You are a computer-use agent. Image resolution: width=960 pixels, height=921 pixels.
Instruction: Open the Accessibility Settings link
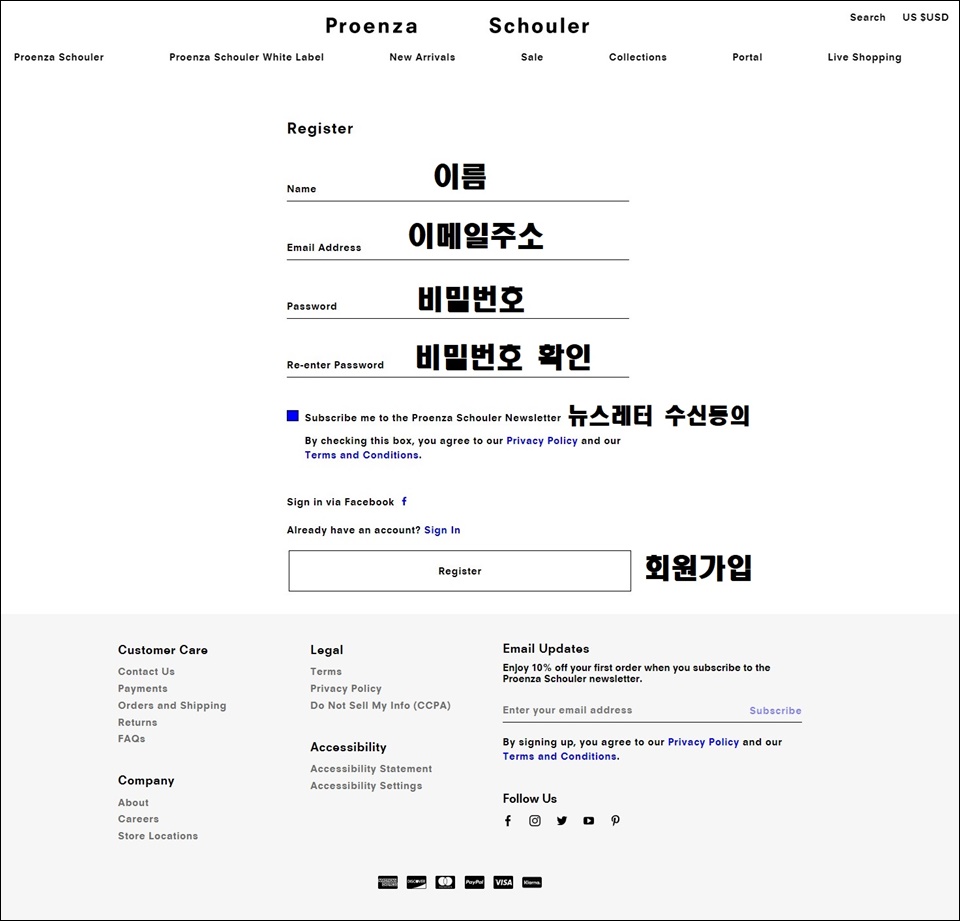point(366,786)
